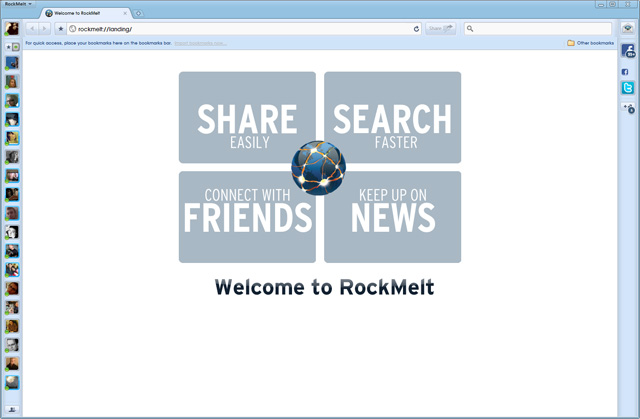Viewport: 640px width, 419px height.
Task: Open the RockMelt main menu dropdown
Action: [18, 4]
